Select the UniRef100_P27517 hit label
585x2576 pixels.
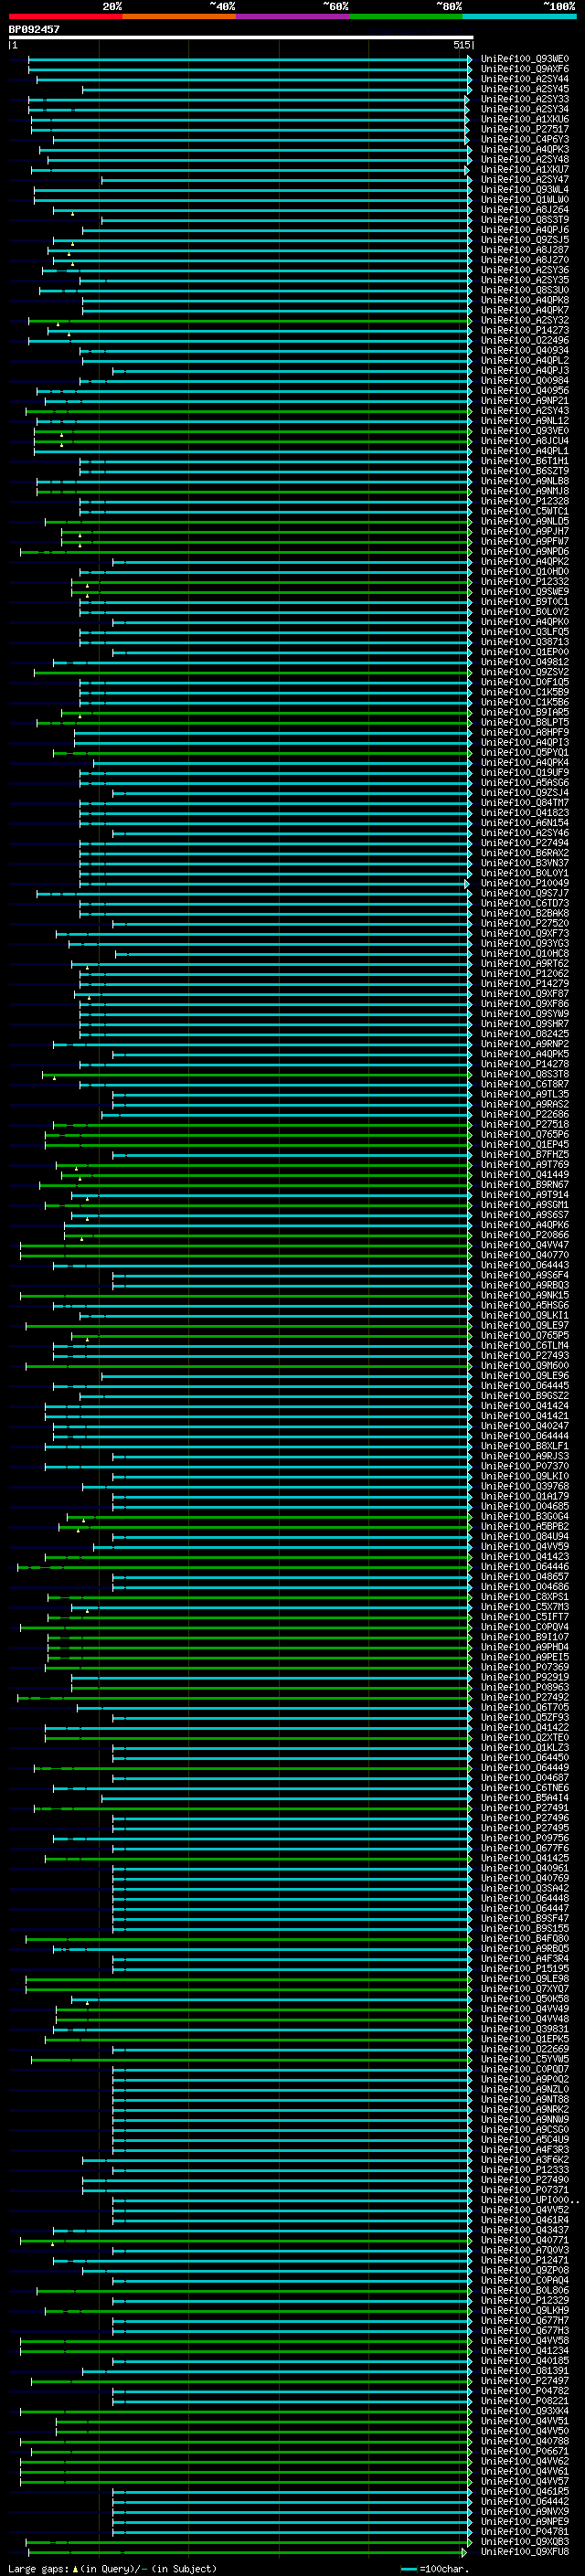525,129
